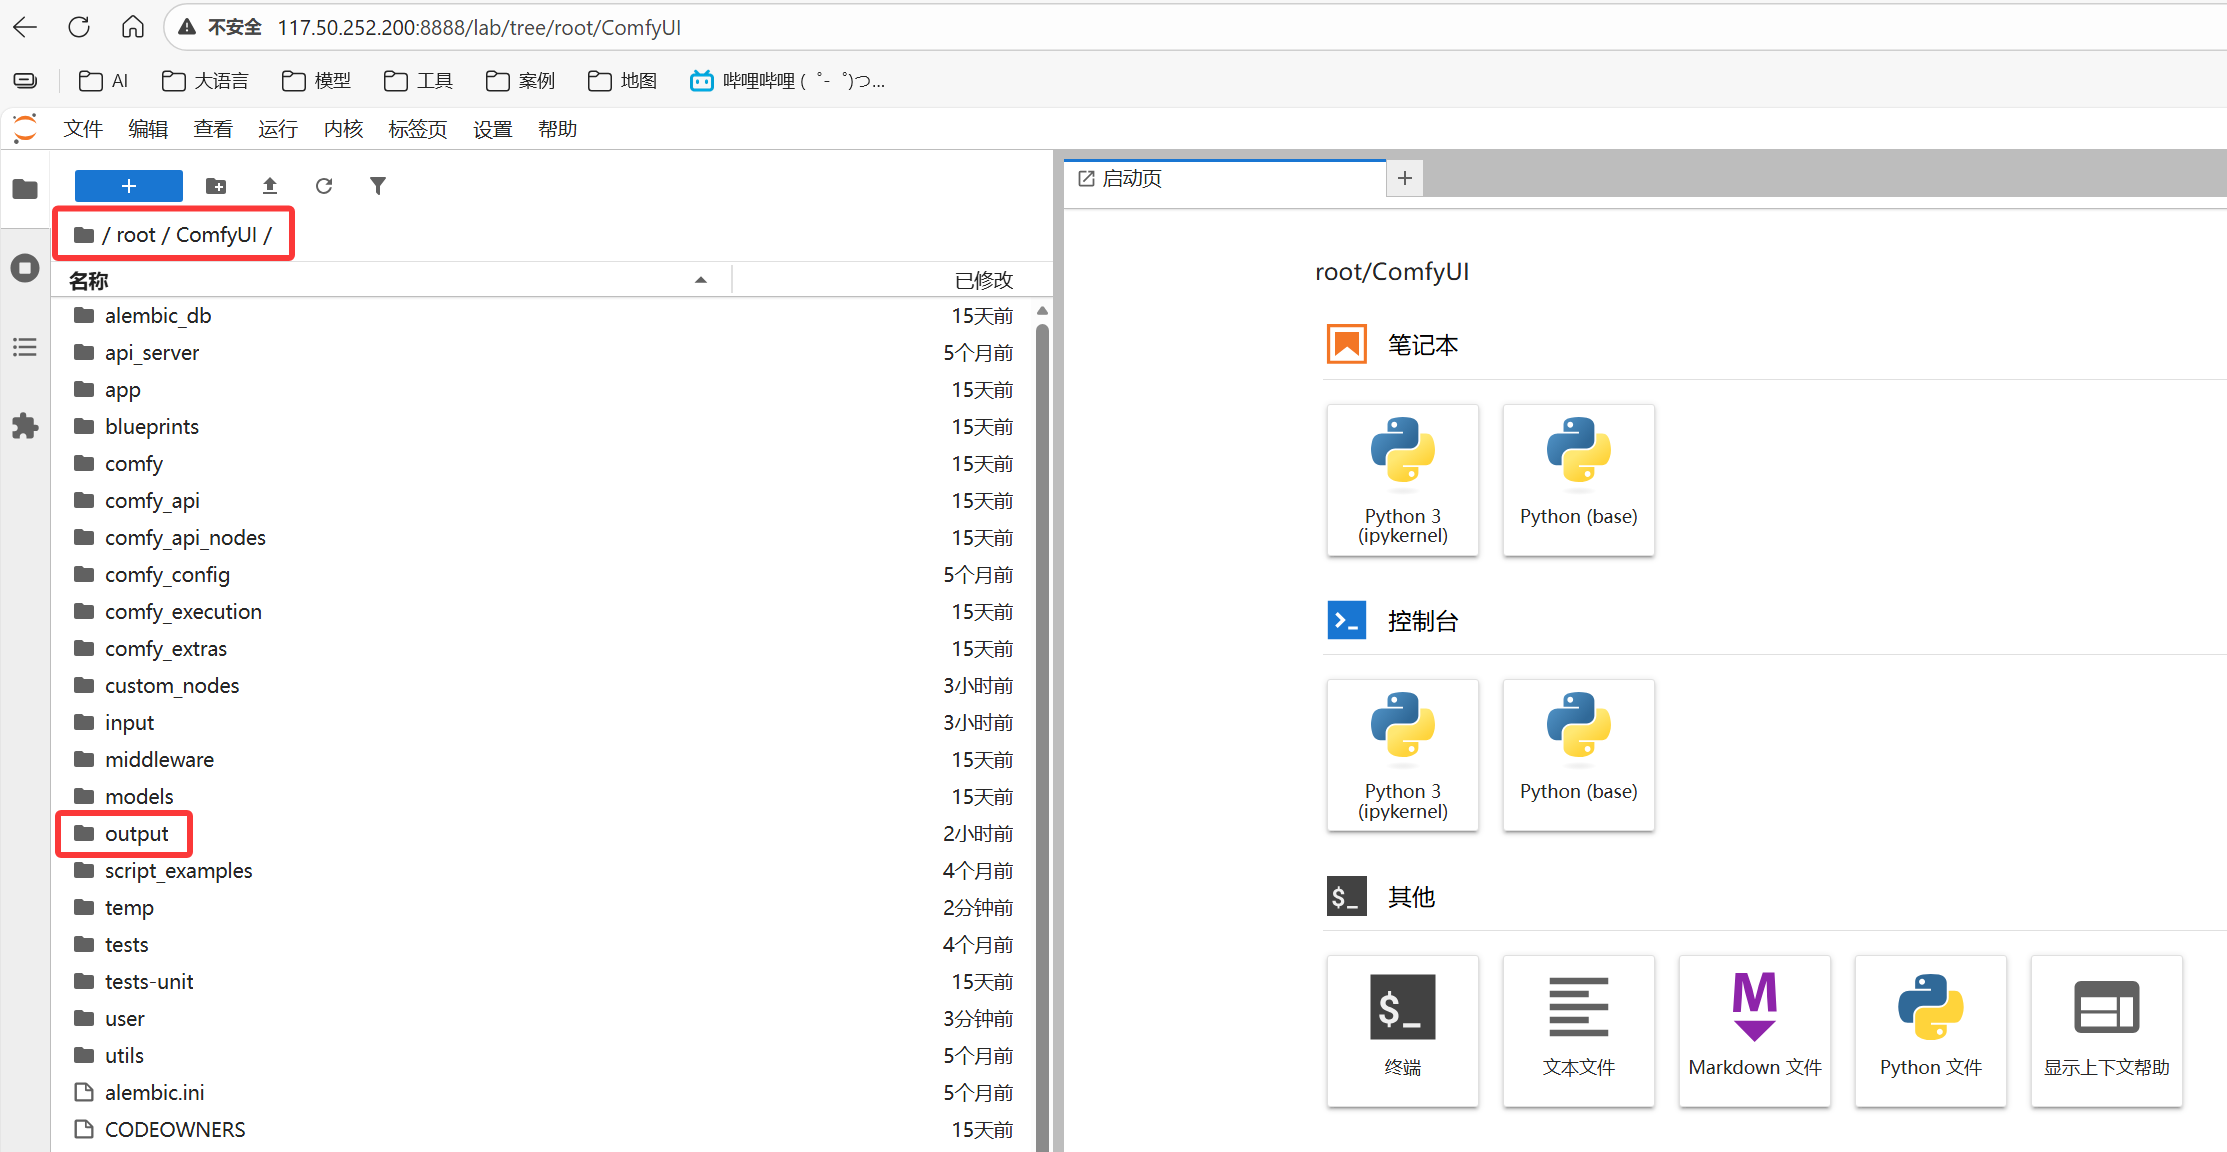Click the file filter funnel icon
This screenshot has height=1152, width=2227.
point(377,186)
